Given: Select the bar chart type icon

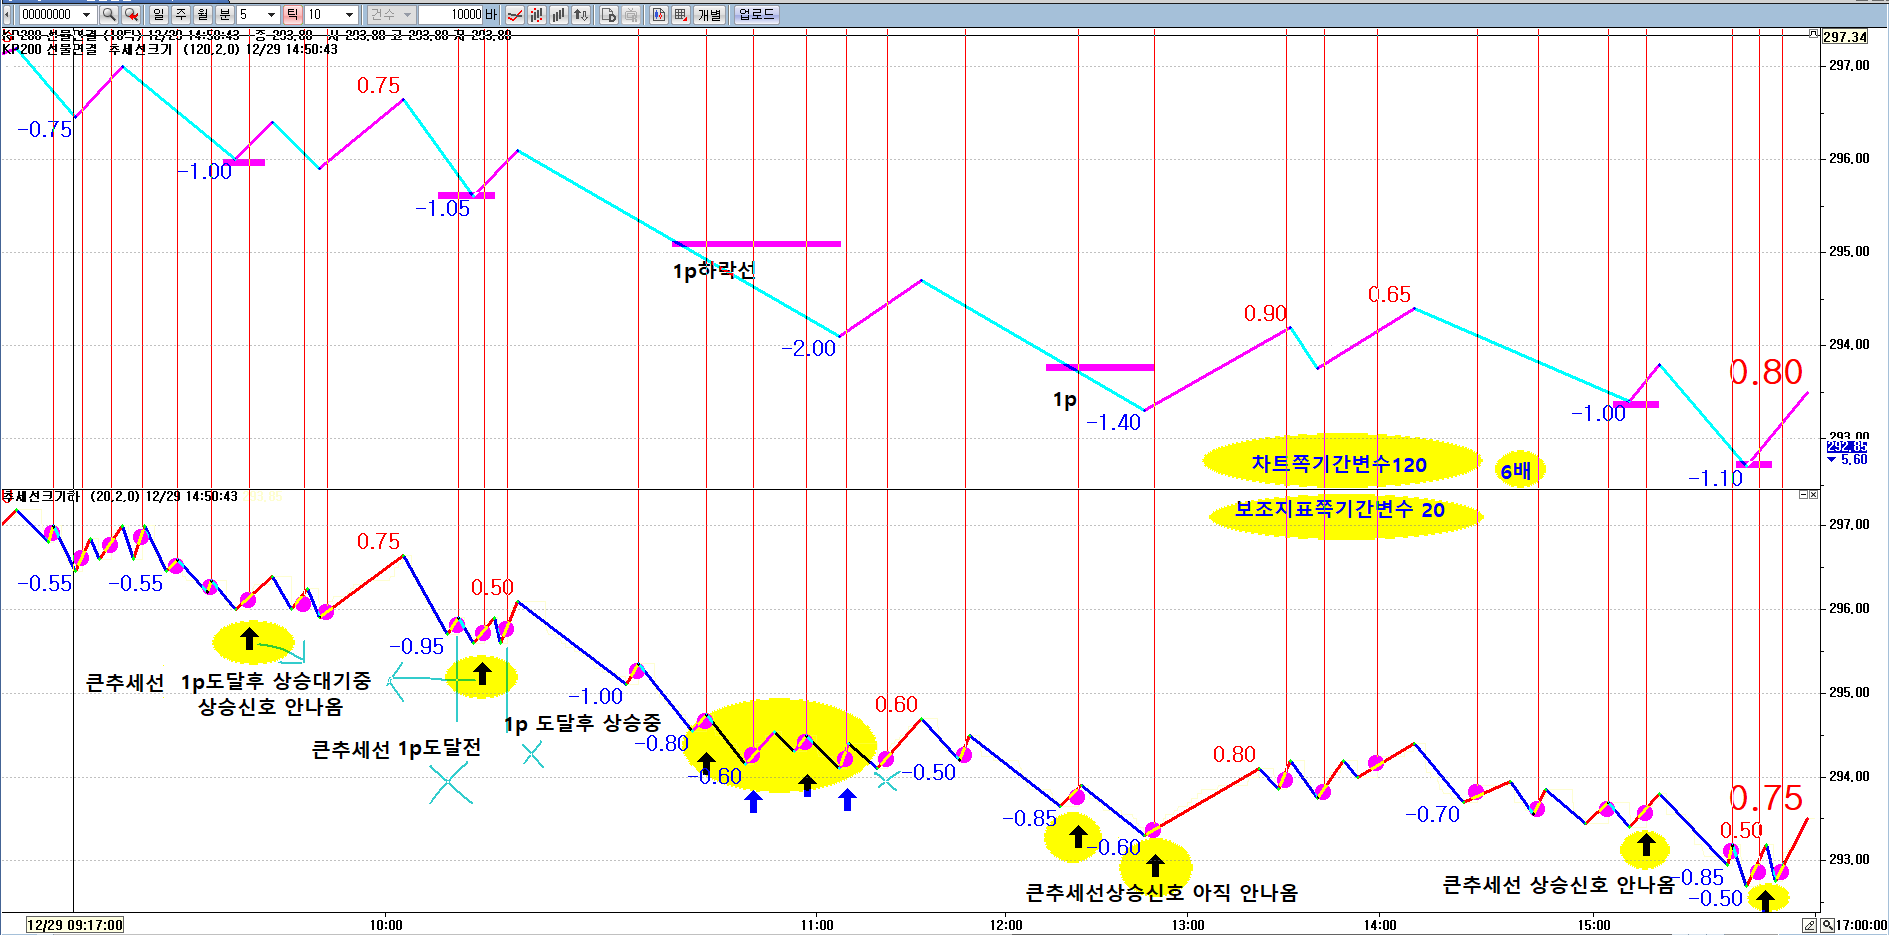Looking at the screenshot, I should click(x=558, y=14).
